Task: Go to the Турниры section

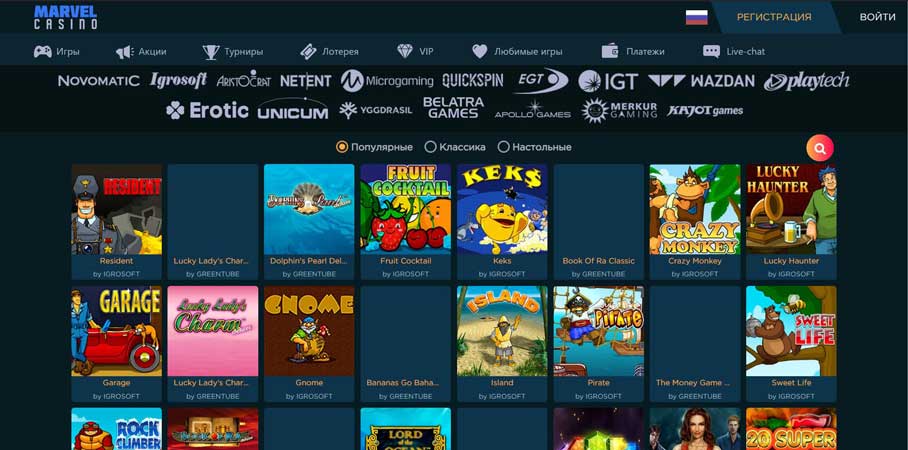Action: coord(233,51)
